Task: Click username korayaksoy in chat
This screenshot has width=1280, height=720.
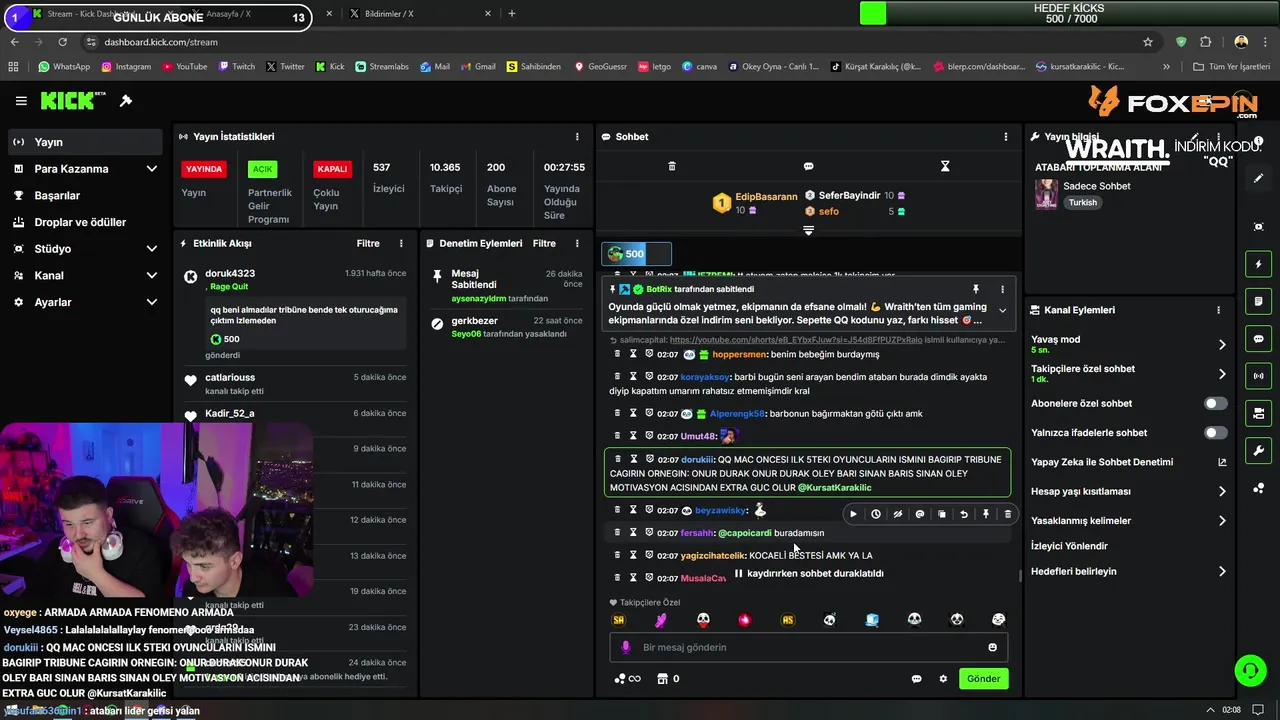Action: tap(705, 377)
